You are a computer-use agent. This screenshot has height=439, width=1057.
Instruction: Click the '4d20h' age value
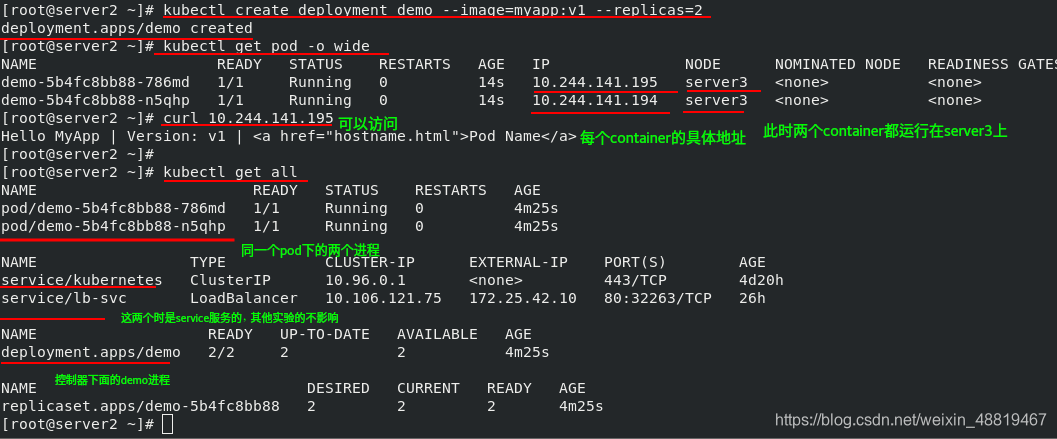click(761, 280)
